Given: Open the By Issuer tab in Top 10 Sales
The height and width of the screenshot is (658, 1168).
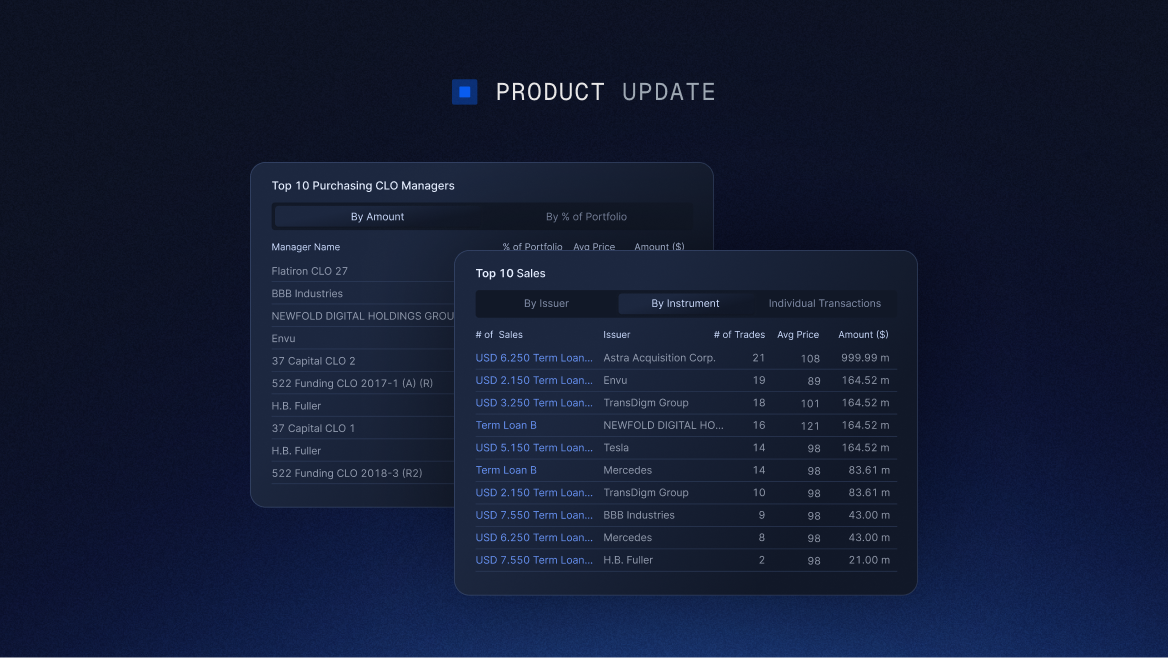Looking at the screenshot, I should [546, 303].
